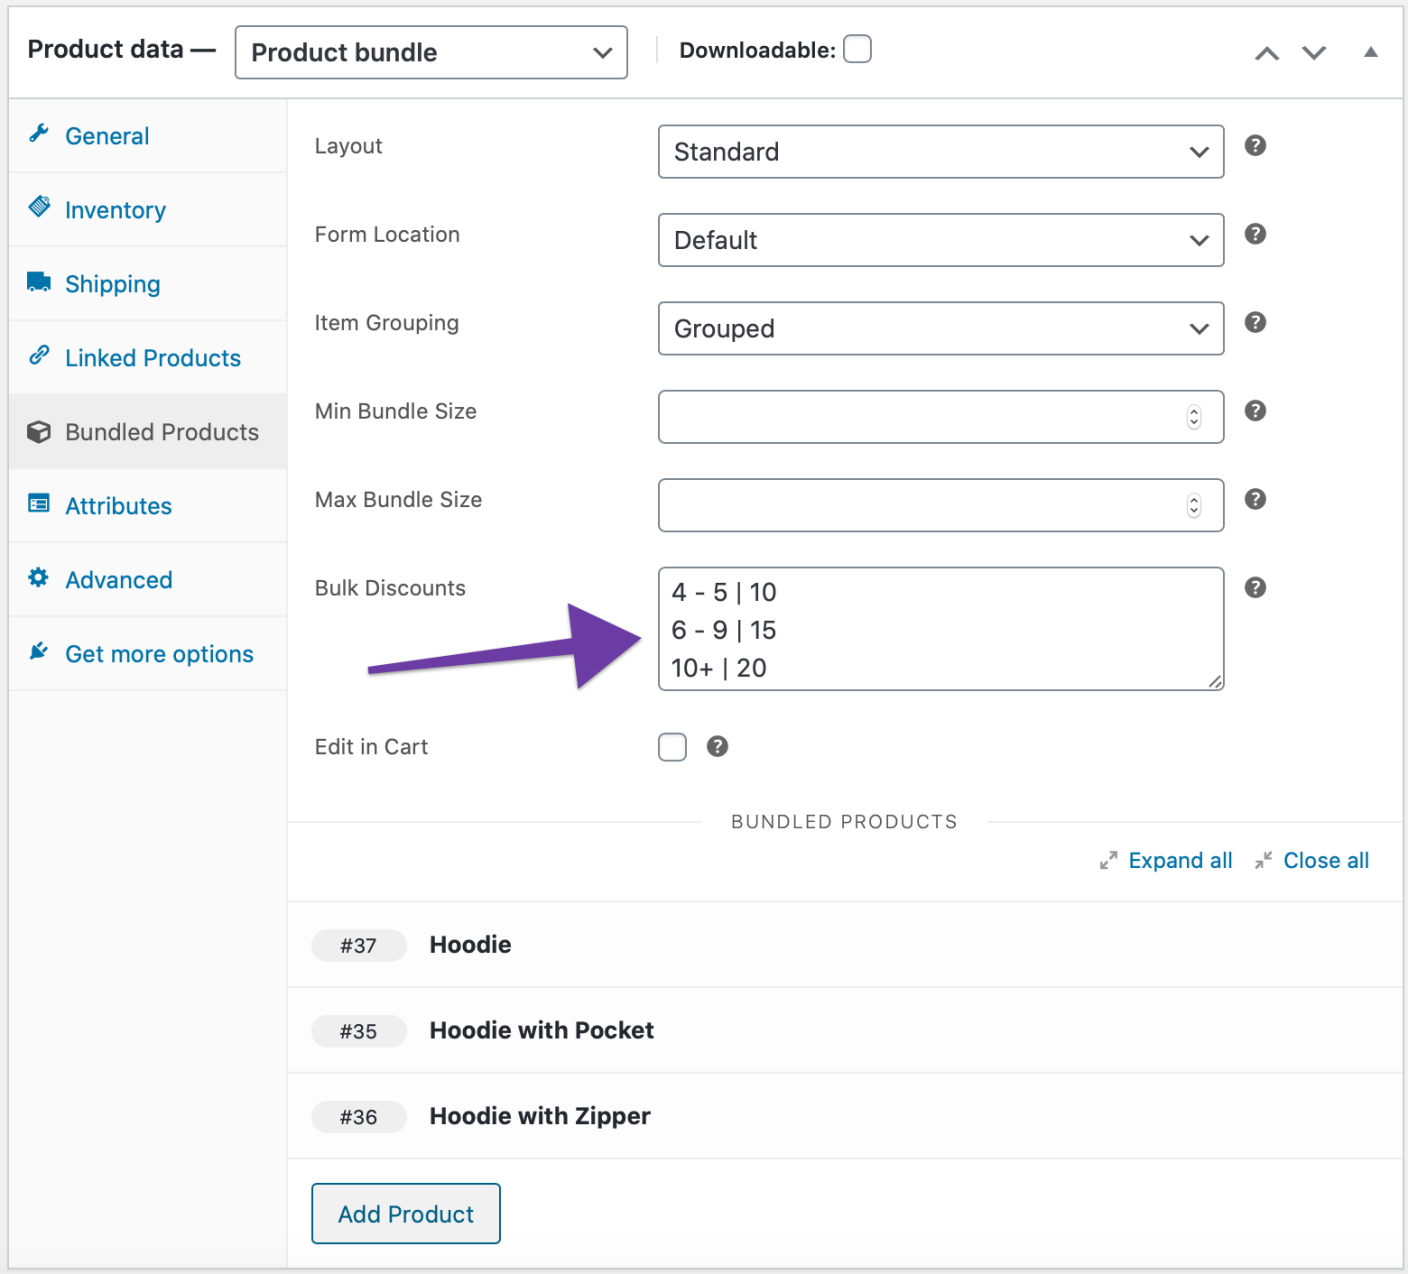Image resolution: width=1408 pixels, height=1274 pixels.
Task: Click the tag icon beside Inventory
Action: pyautogui.click(x=39, y=207)
